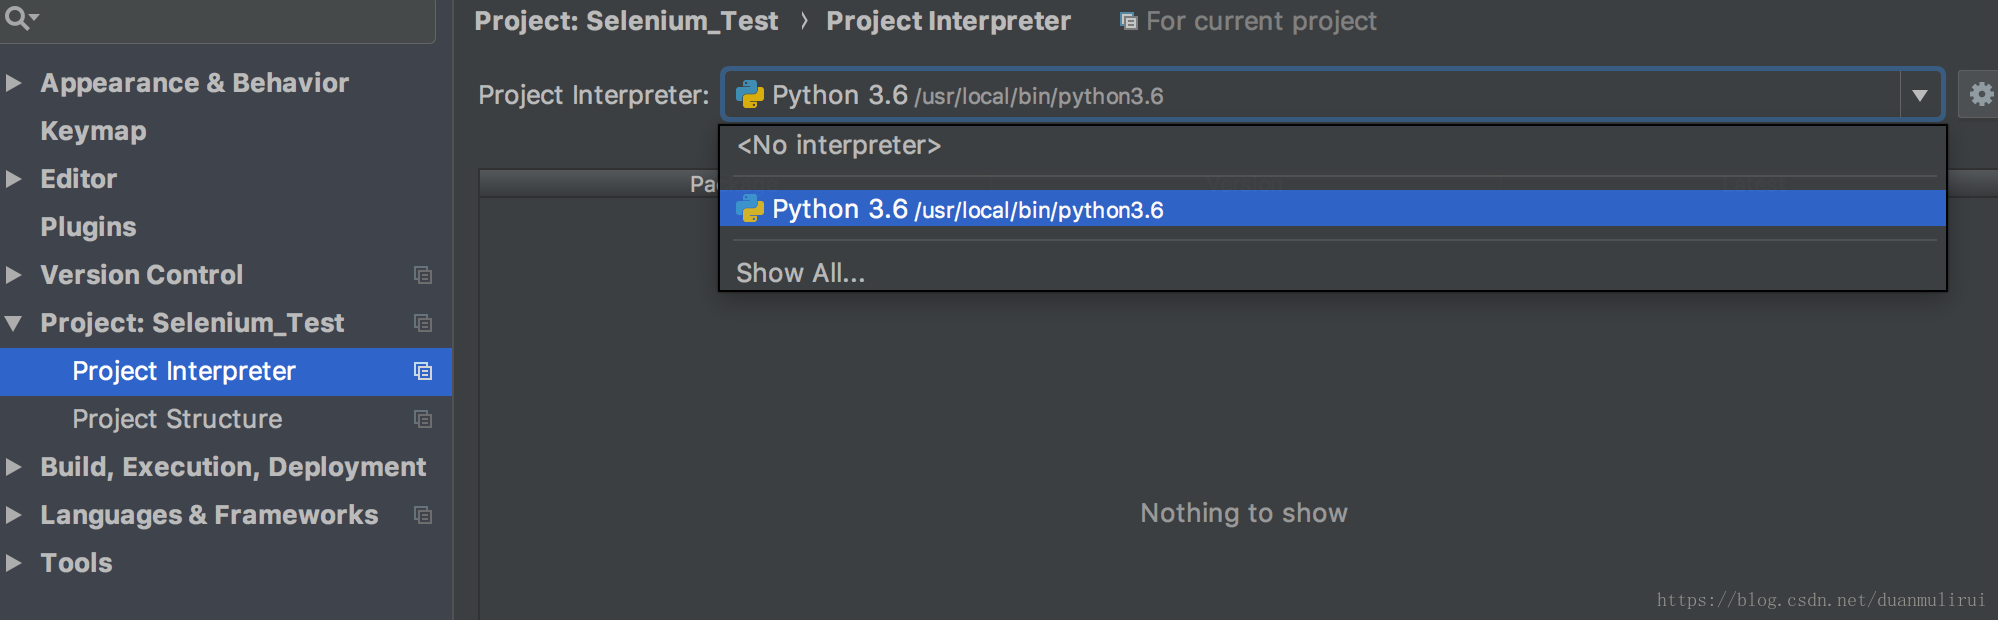Click Project Interpreter in the breadcrumb

[x=948, y=21]
